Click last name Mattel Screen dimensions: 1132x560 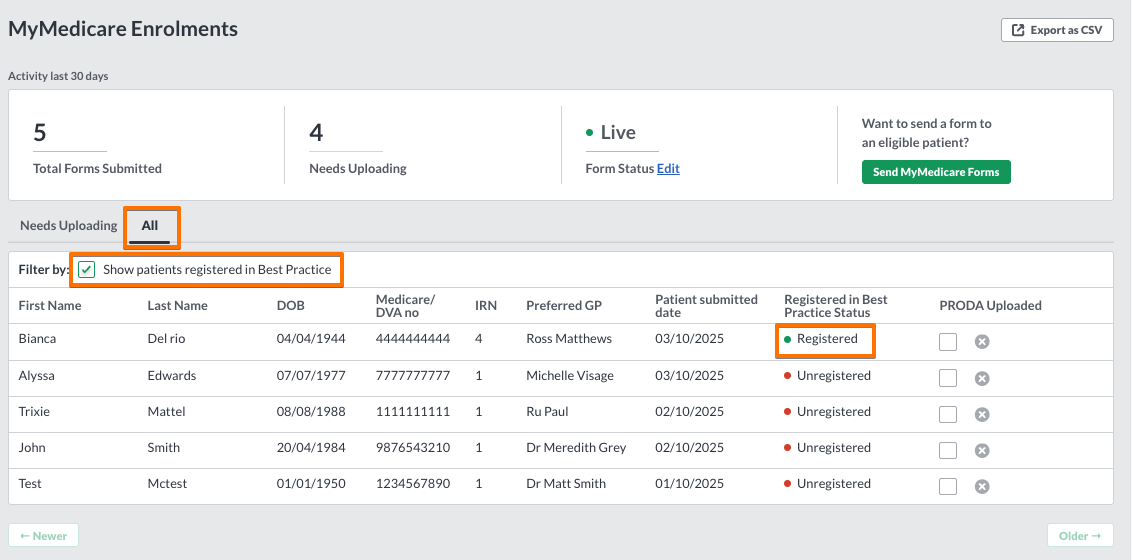pos(166,411)
